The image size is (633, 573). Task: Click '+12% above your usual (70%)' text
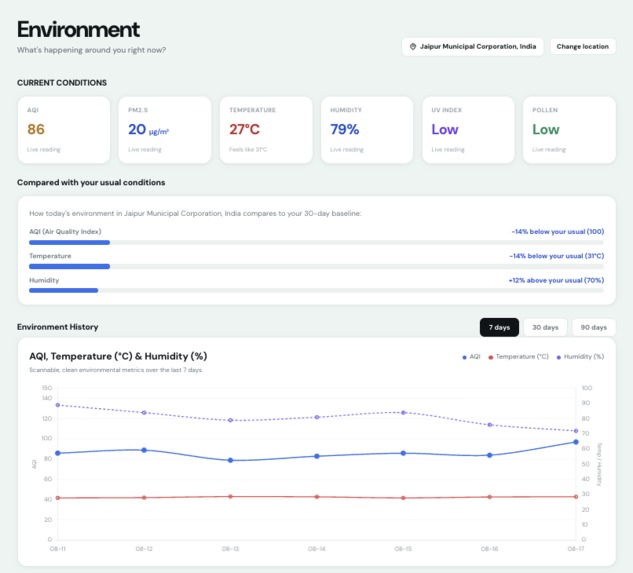click(556, 280)
